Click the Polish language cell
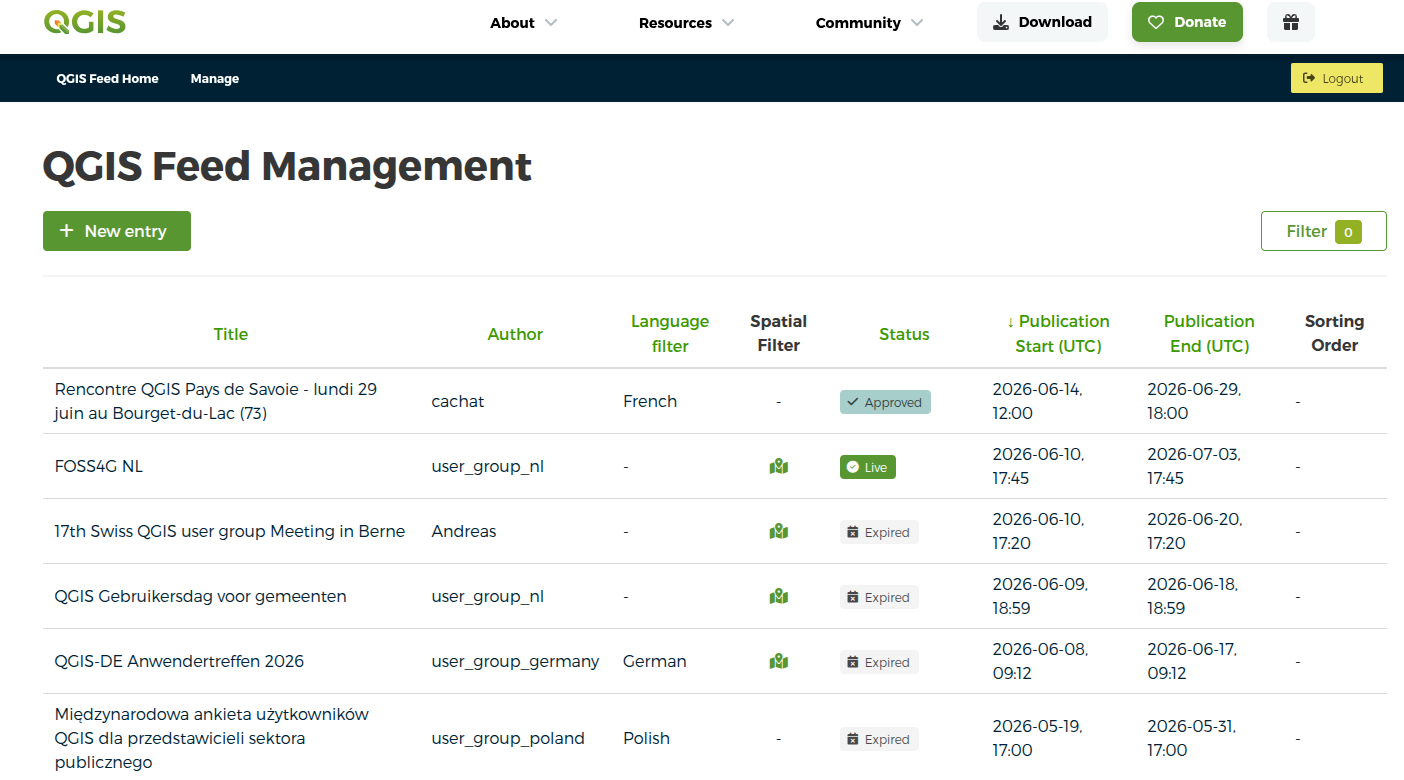Viewport: 1404px width, 780px height. pos(646,738)
